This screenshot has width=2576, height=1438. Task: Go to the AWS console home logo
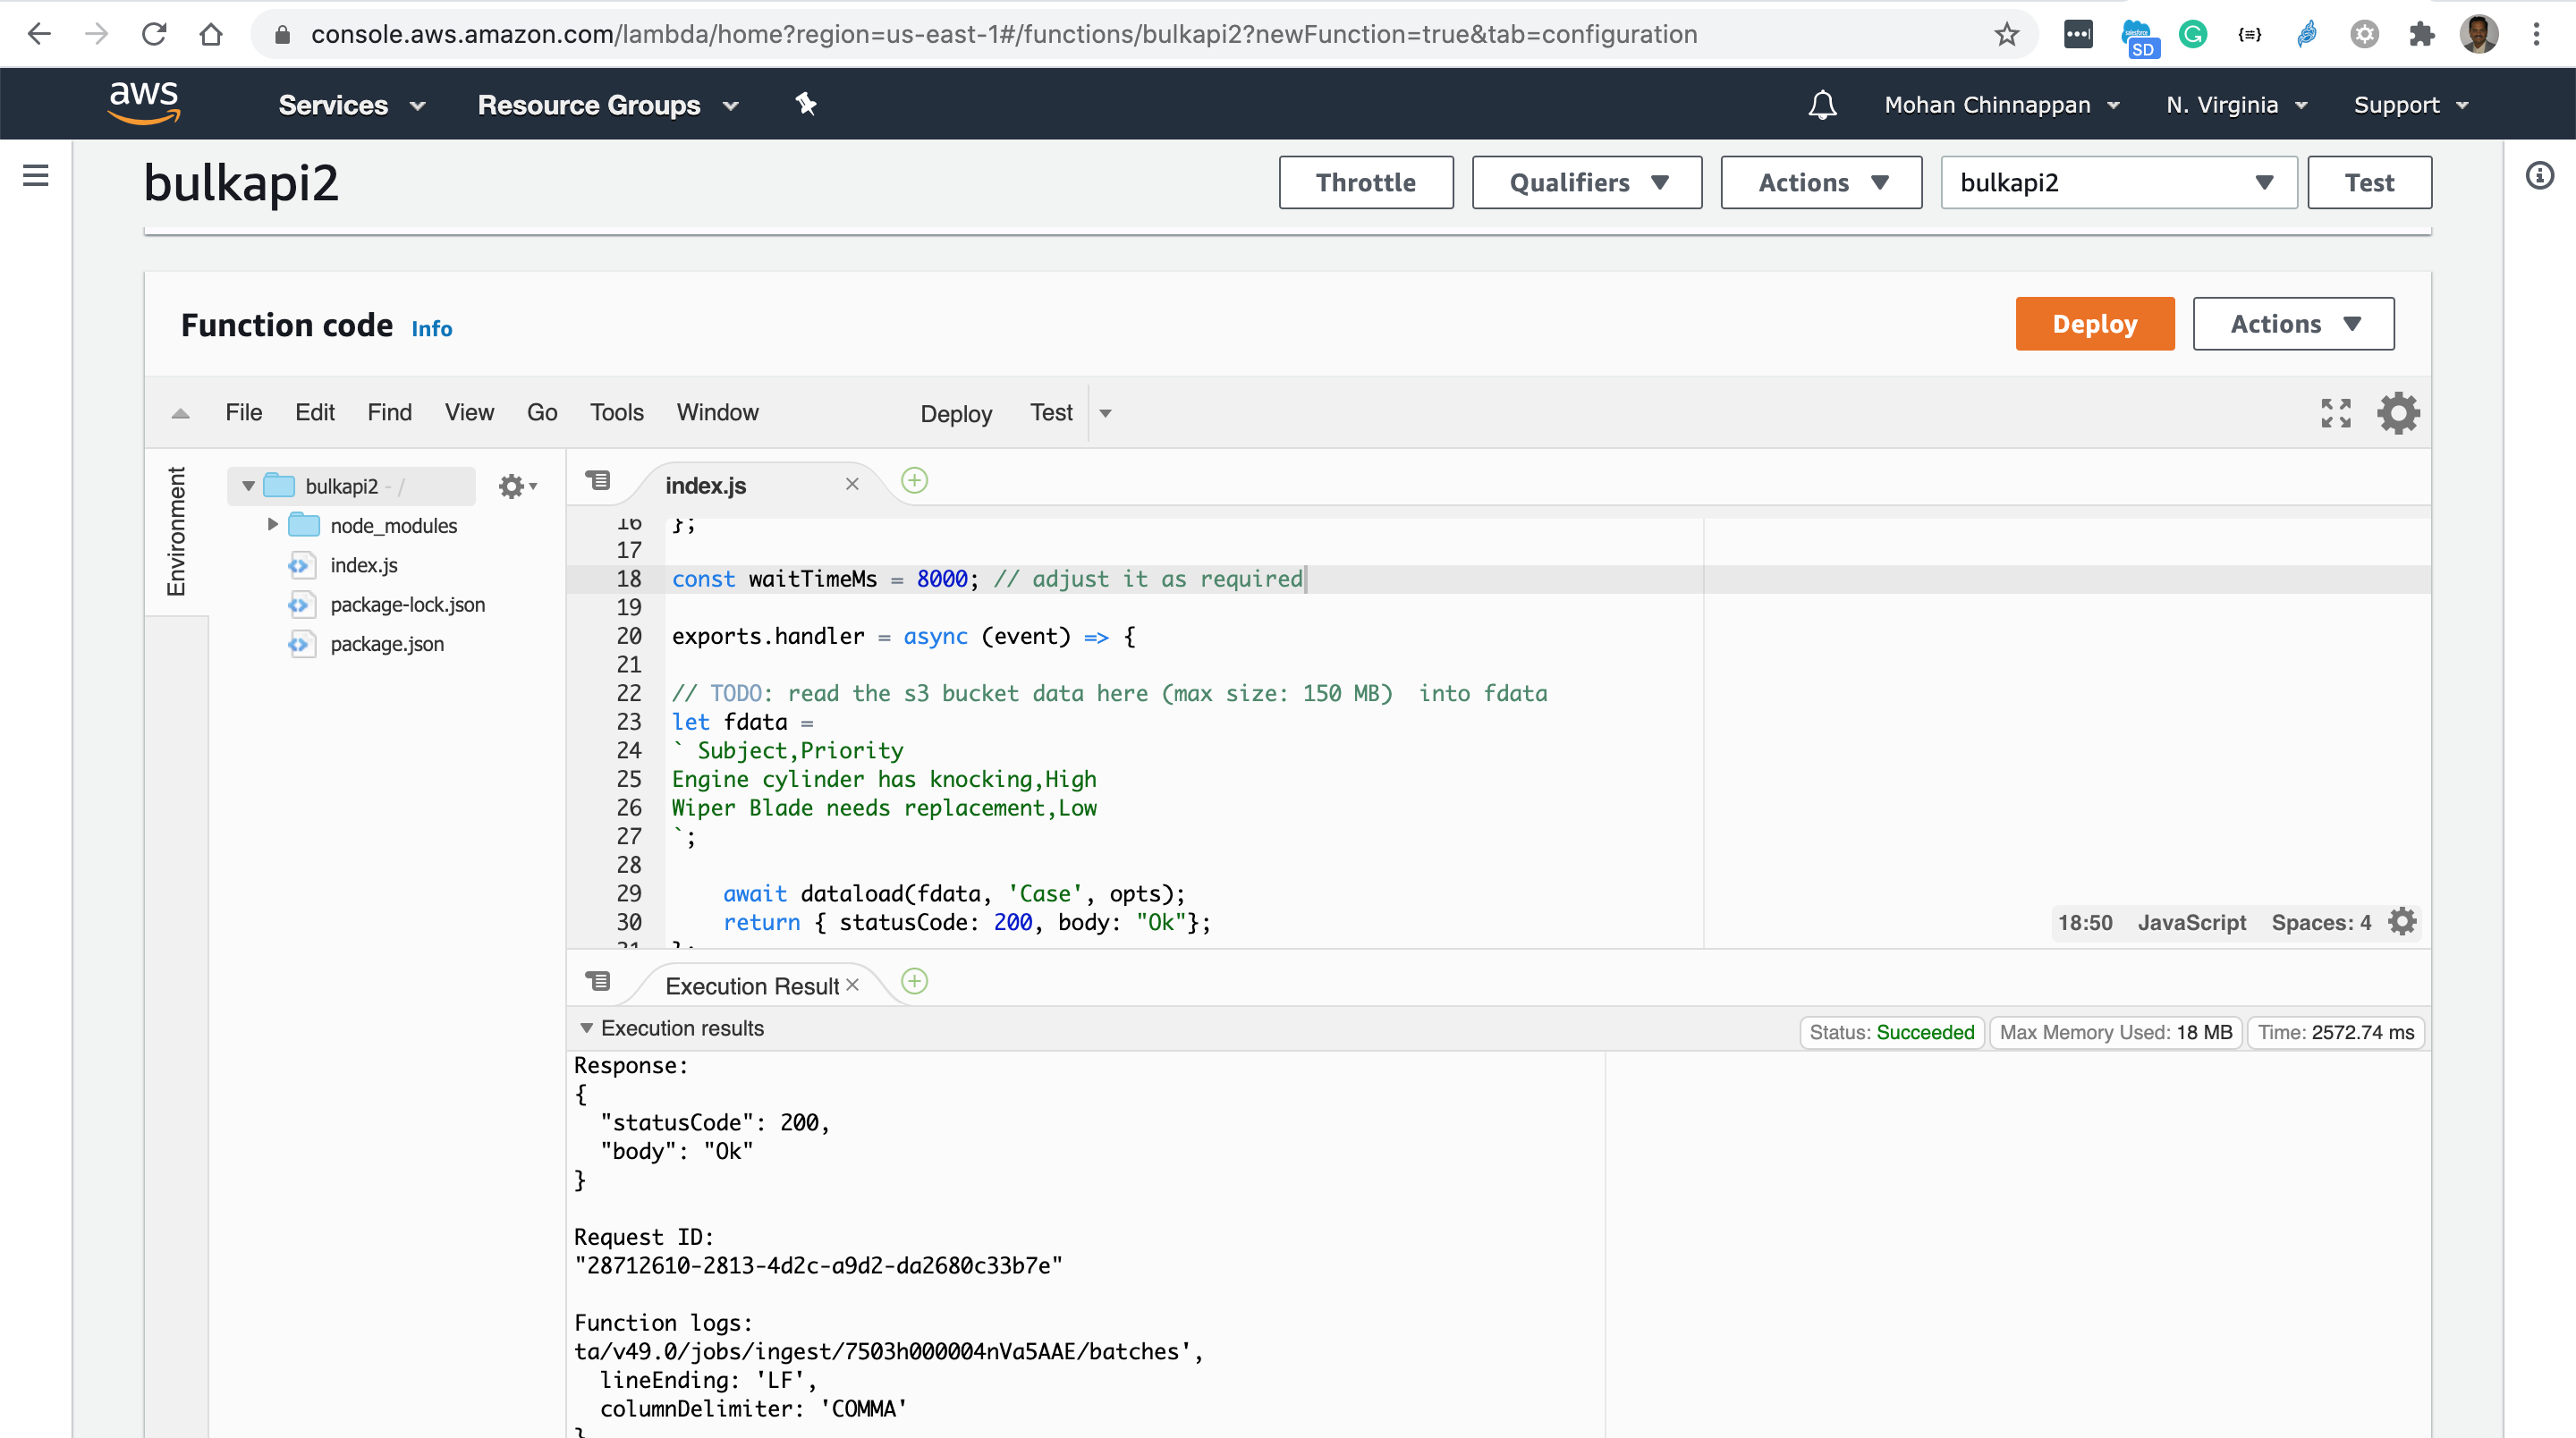(144, 103)
